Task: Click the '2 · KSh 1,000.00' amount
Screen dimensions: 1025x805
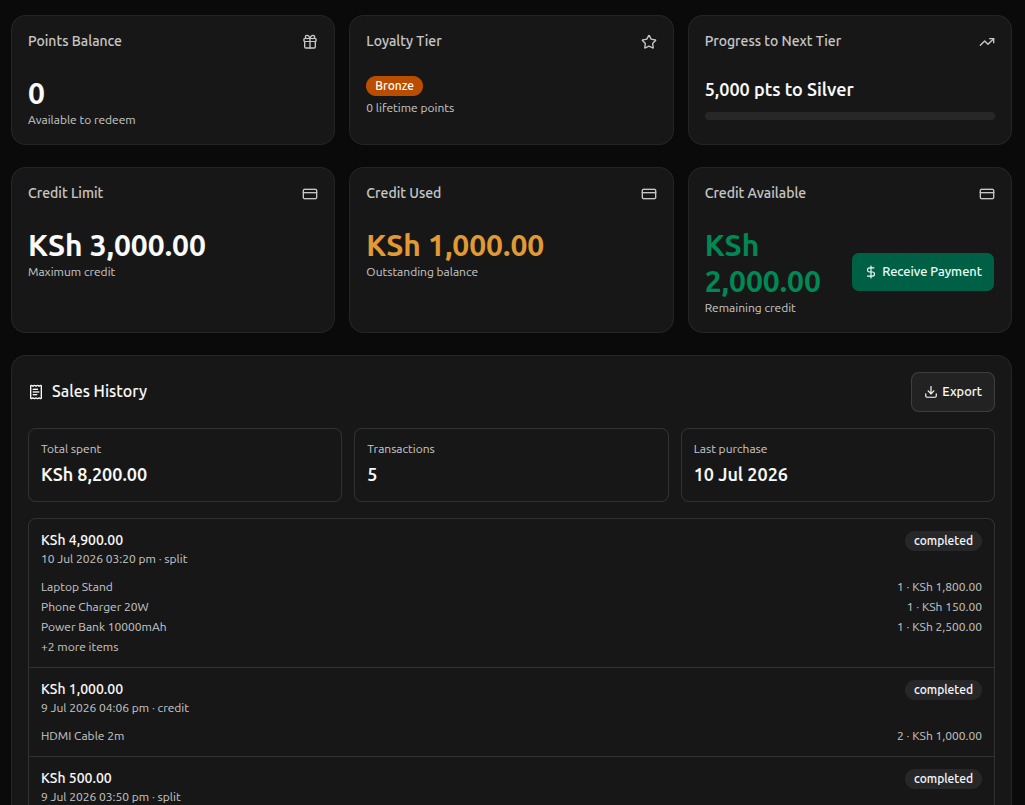Action: (939, 736)
